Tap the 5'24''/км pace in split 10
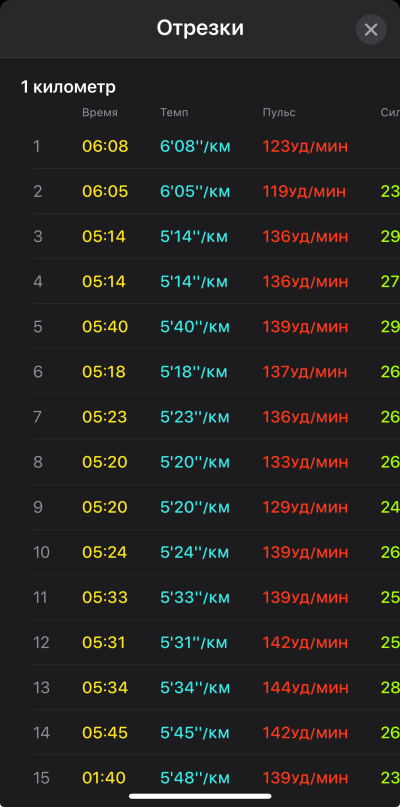Screen dimensions: 400x807 tap(195, 552)
